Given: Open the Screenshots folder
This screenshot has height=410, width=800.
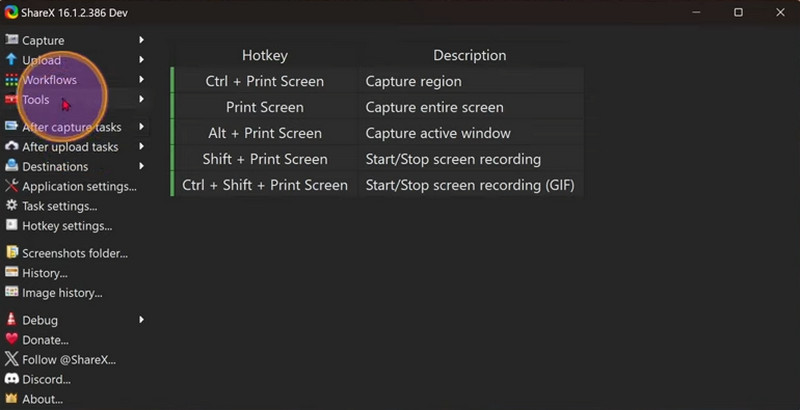Looking at the screenshot, I should (75, 253).
